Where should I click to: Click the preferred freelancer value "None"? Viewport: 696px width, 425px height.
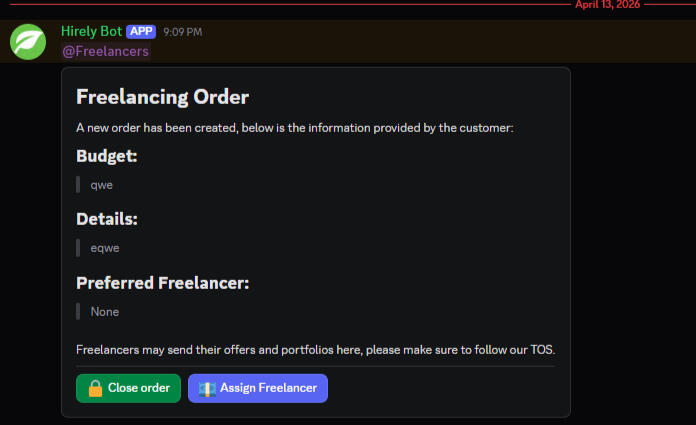tap(105, 312)
